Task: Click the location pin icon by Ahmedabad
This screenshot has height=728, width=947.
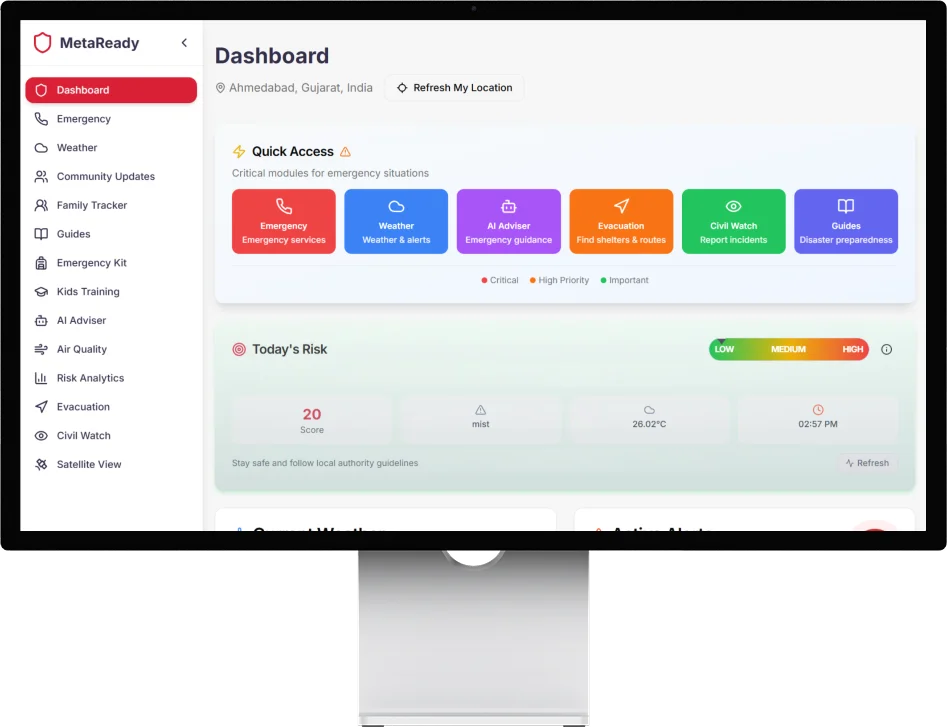Action: coord(220,88)
